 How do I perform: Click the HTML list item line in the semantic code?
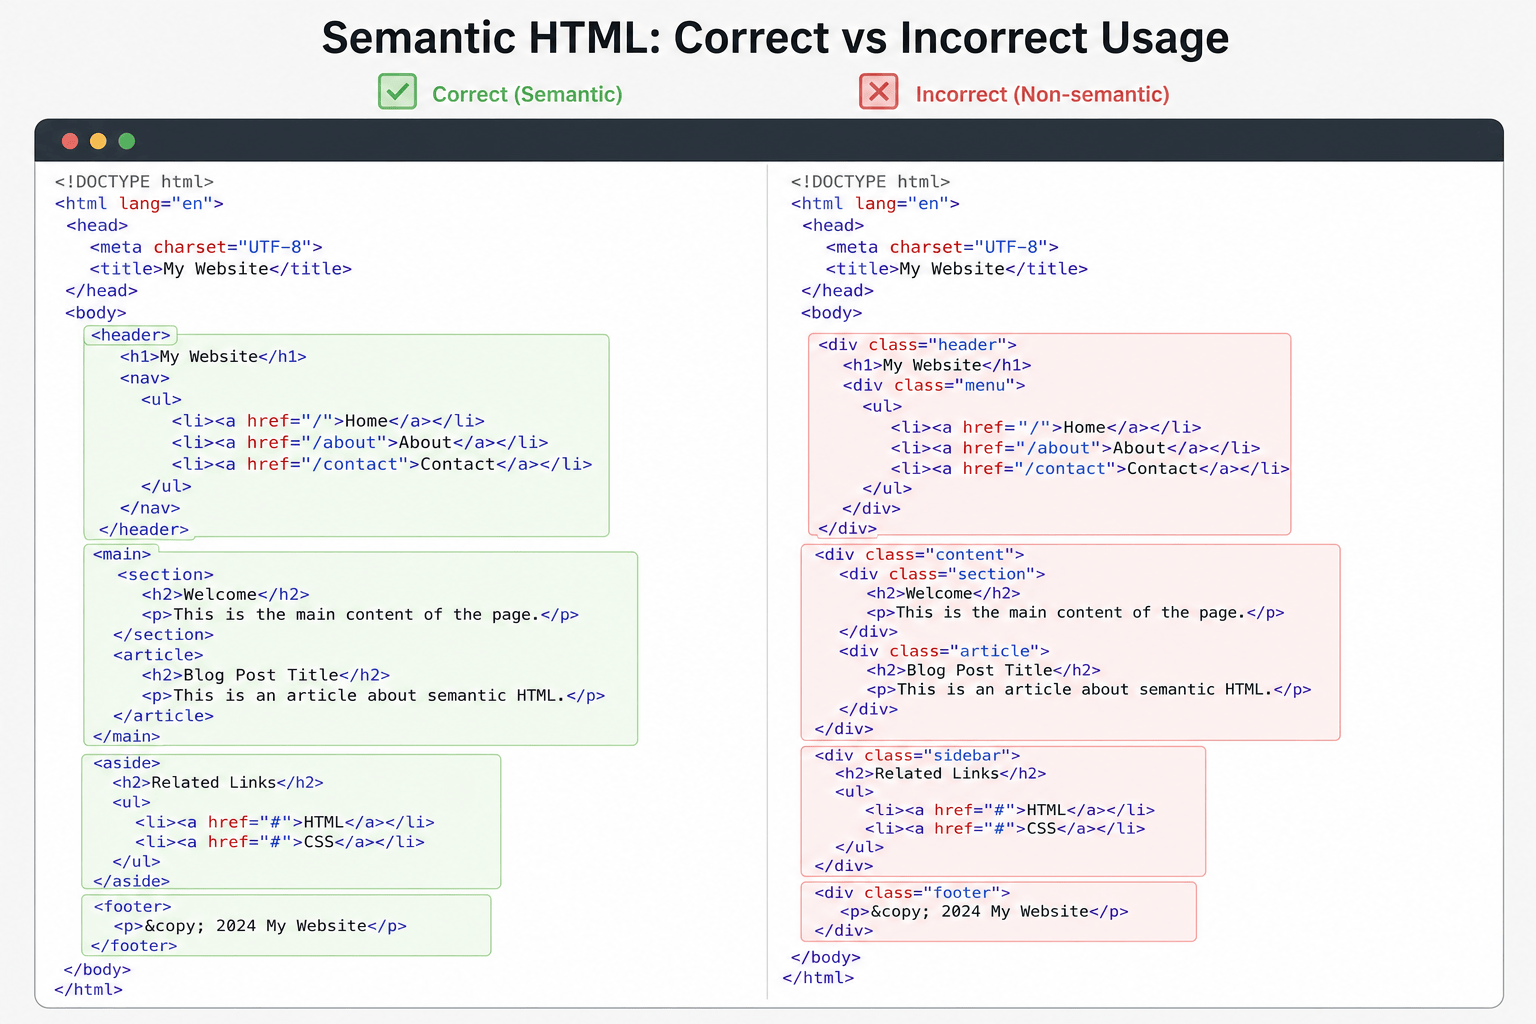pos(285,822)
